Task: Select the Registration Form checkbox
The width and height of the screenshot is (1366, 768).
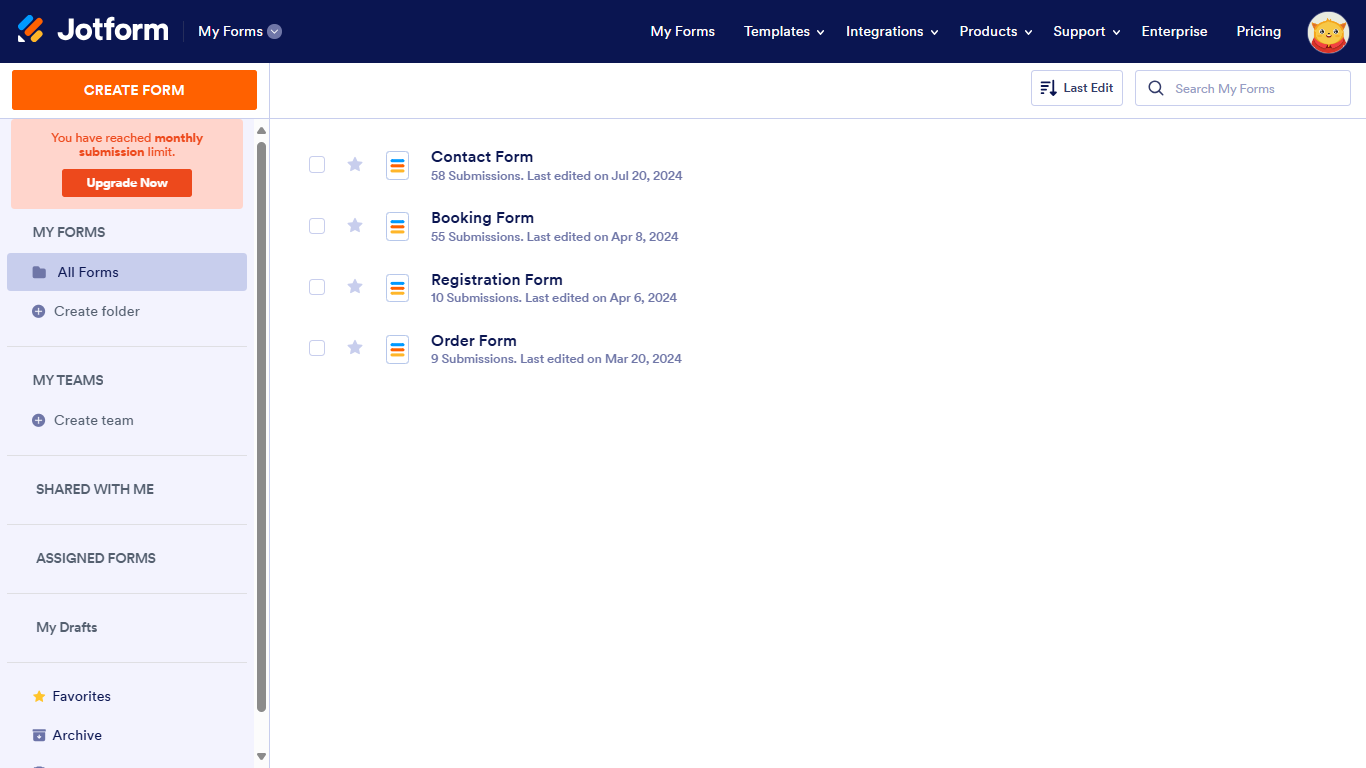Action: [x=317, y=287]
